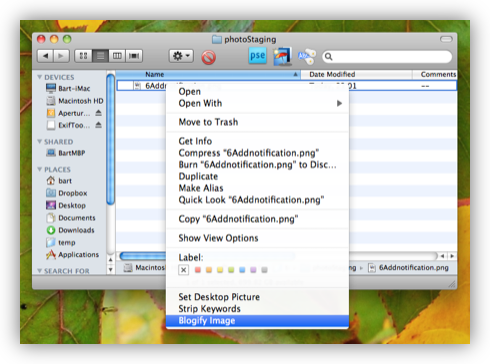Open Downloads in sidebar
490x364 pixels.
point(70,230)
